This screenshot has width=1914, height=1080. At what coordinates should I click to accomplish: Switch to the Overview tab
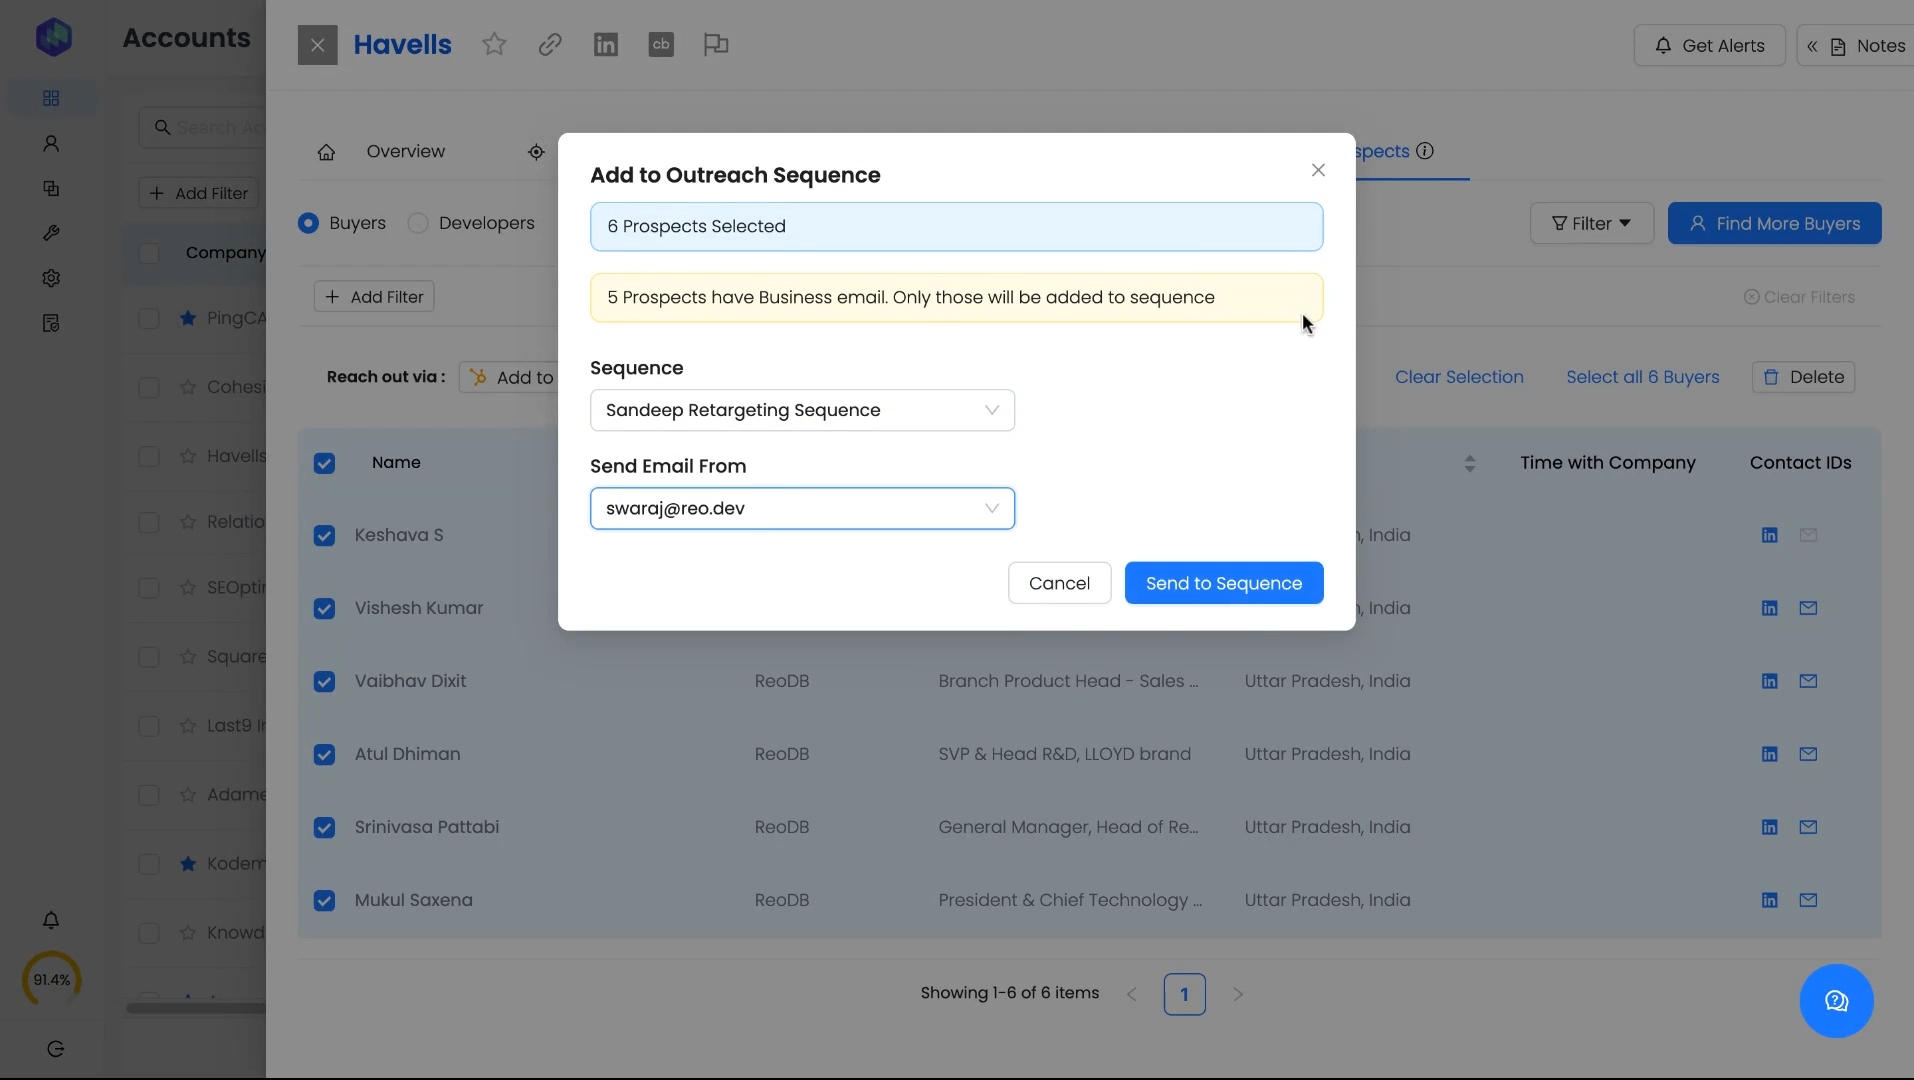[405, 152]
